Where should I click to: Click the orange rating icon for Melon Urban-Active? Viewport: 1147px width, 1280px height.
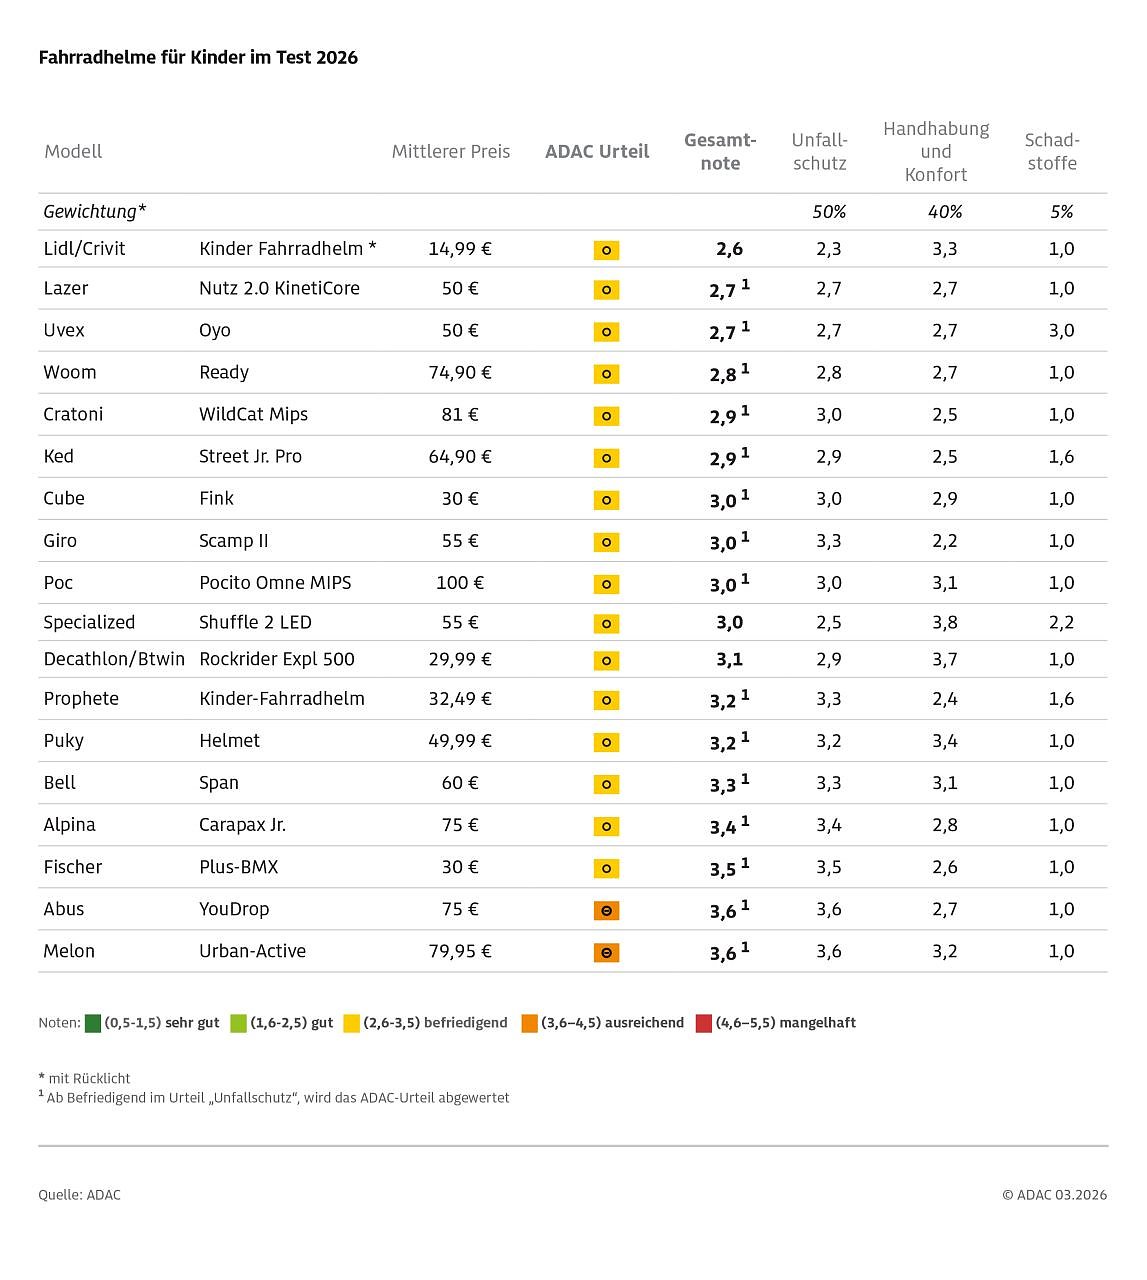pyautogui.click(x=606, y=953)
